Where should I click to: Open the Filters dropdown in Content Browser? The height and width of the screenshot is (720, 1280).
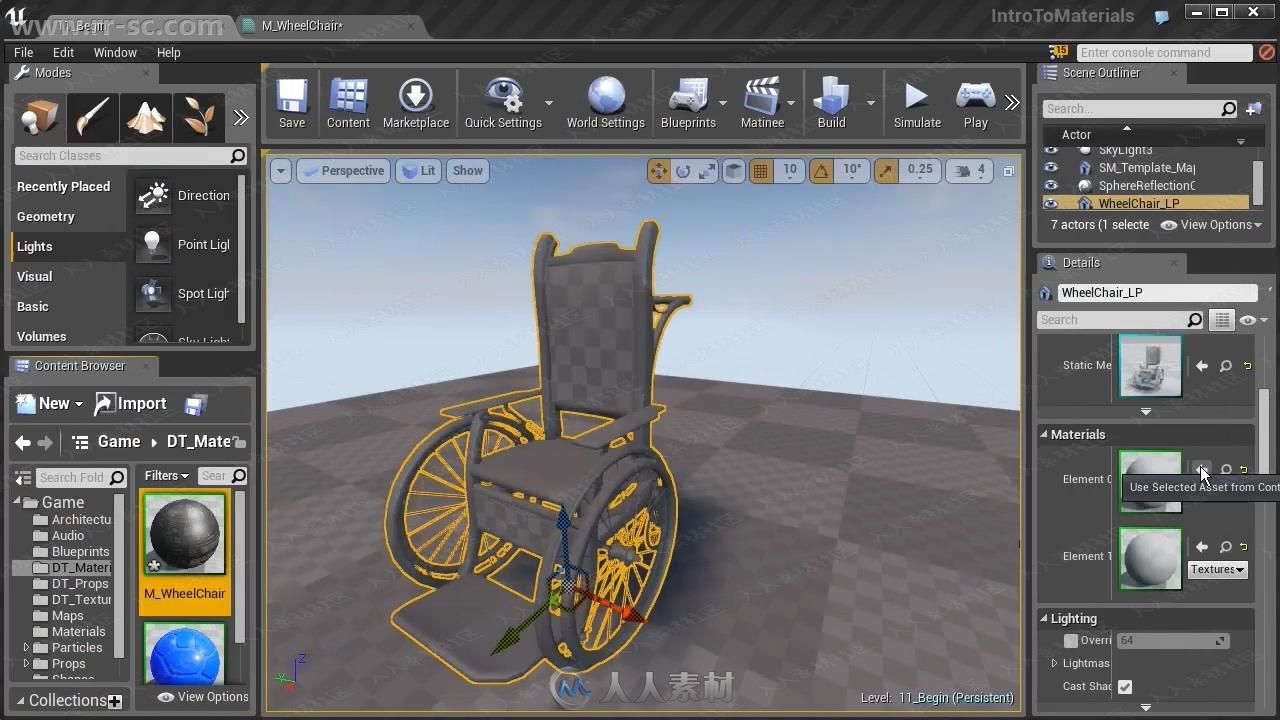pyautogui.click(x=166, y=476)
